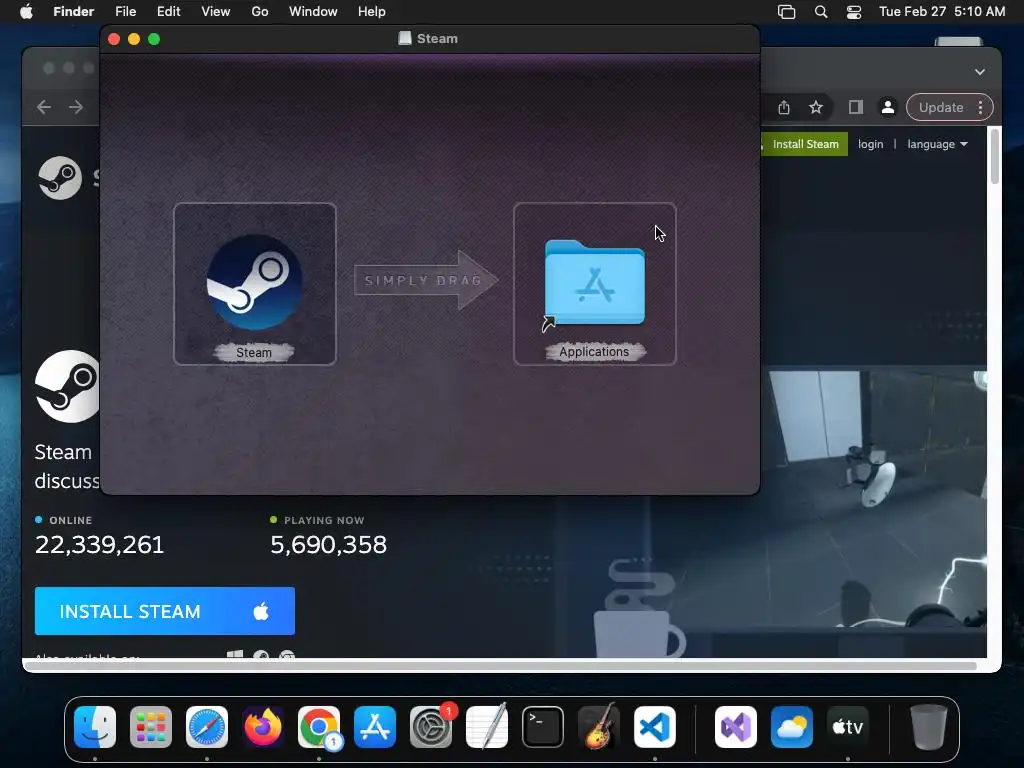Click the Stage Manager menu bar icon
This screenshot has height=768, width=1024.
coord(786,12)
